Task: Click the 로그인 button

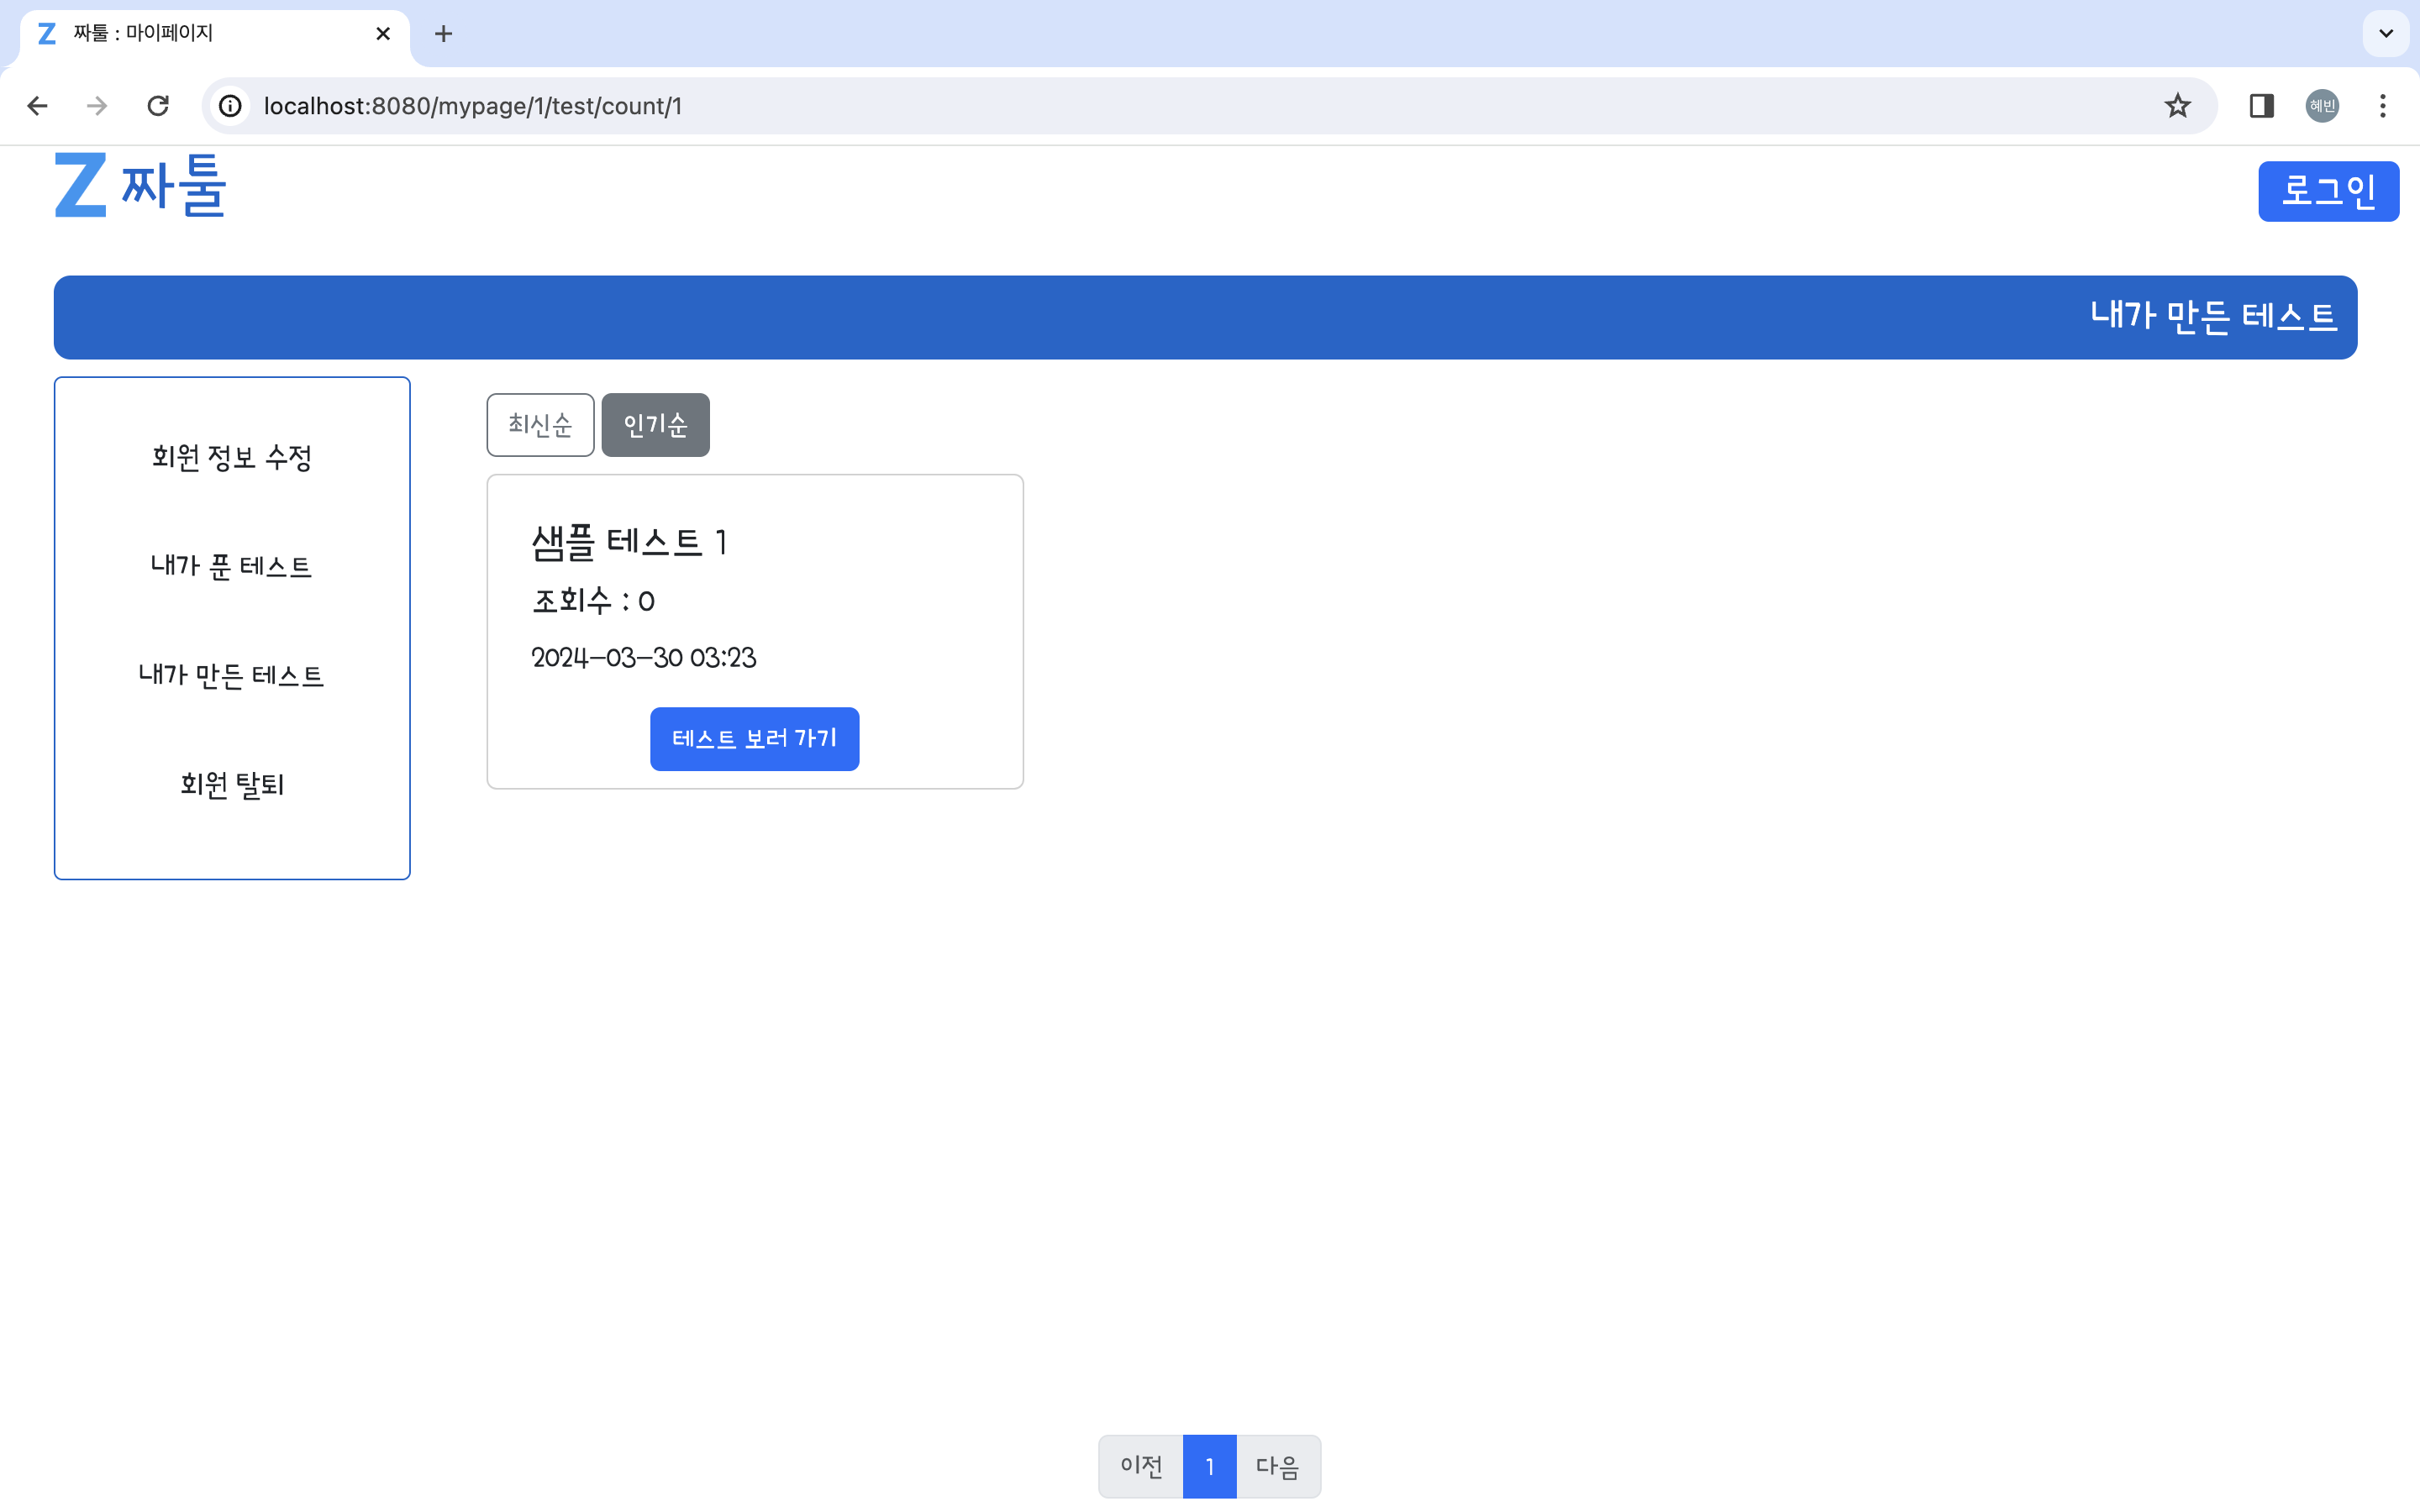Action: click(2327, 191)
